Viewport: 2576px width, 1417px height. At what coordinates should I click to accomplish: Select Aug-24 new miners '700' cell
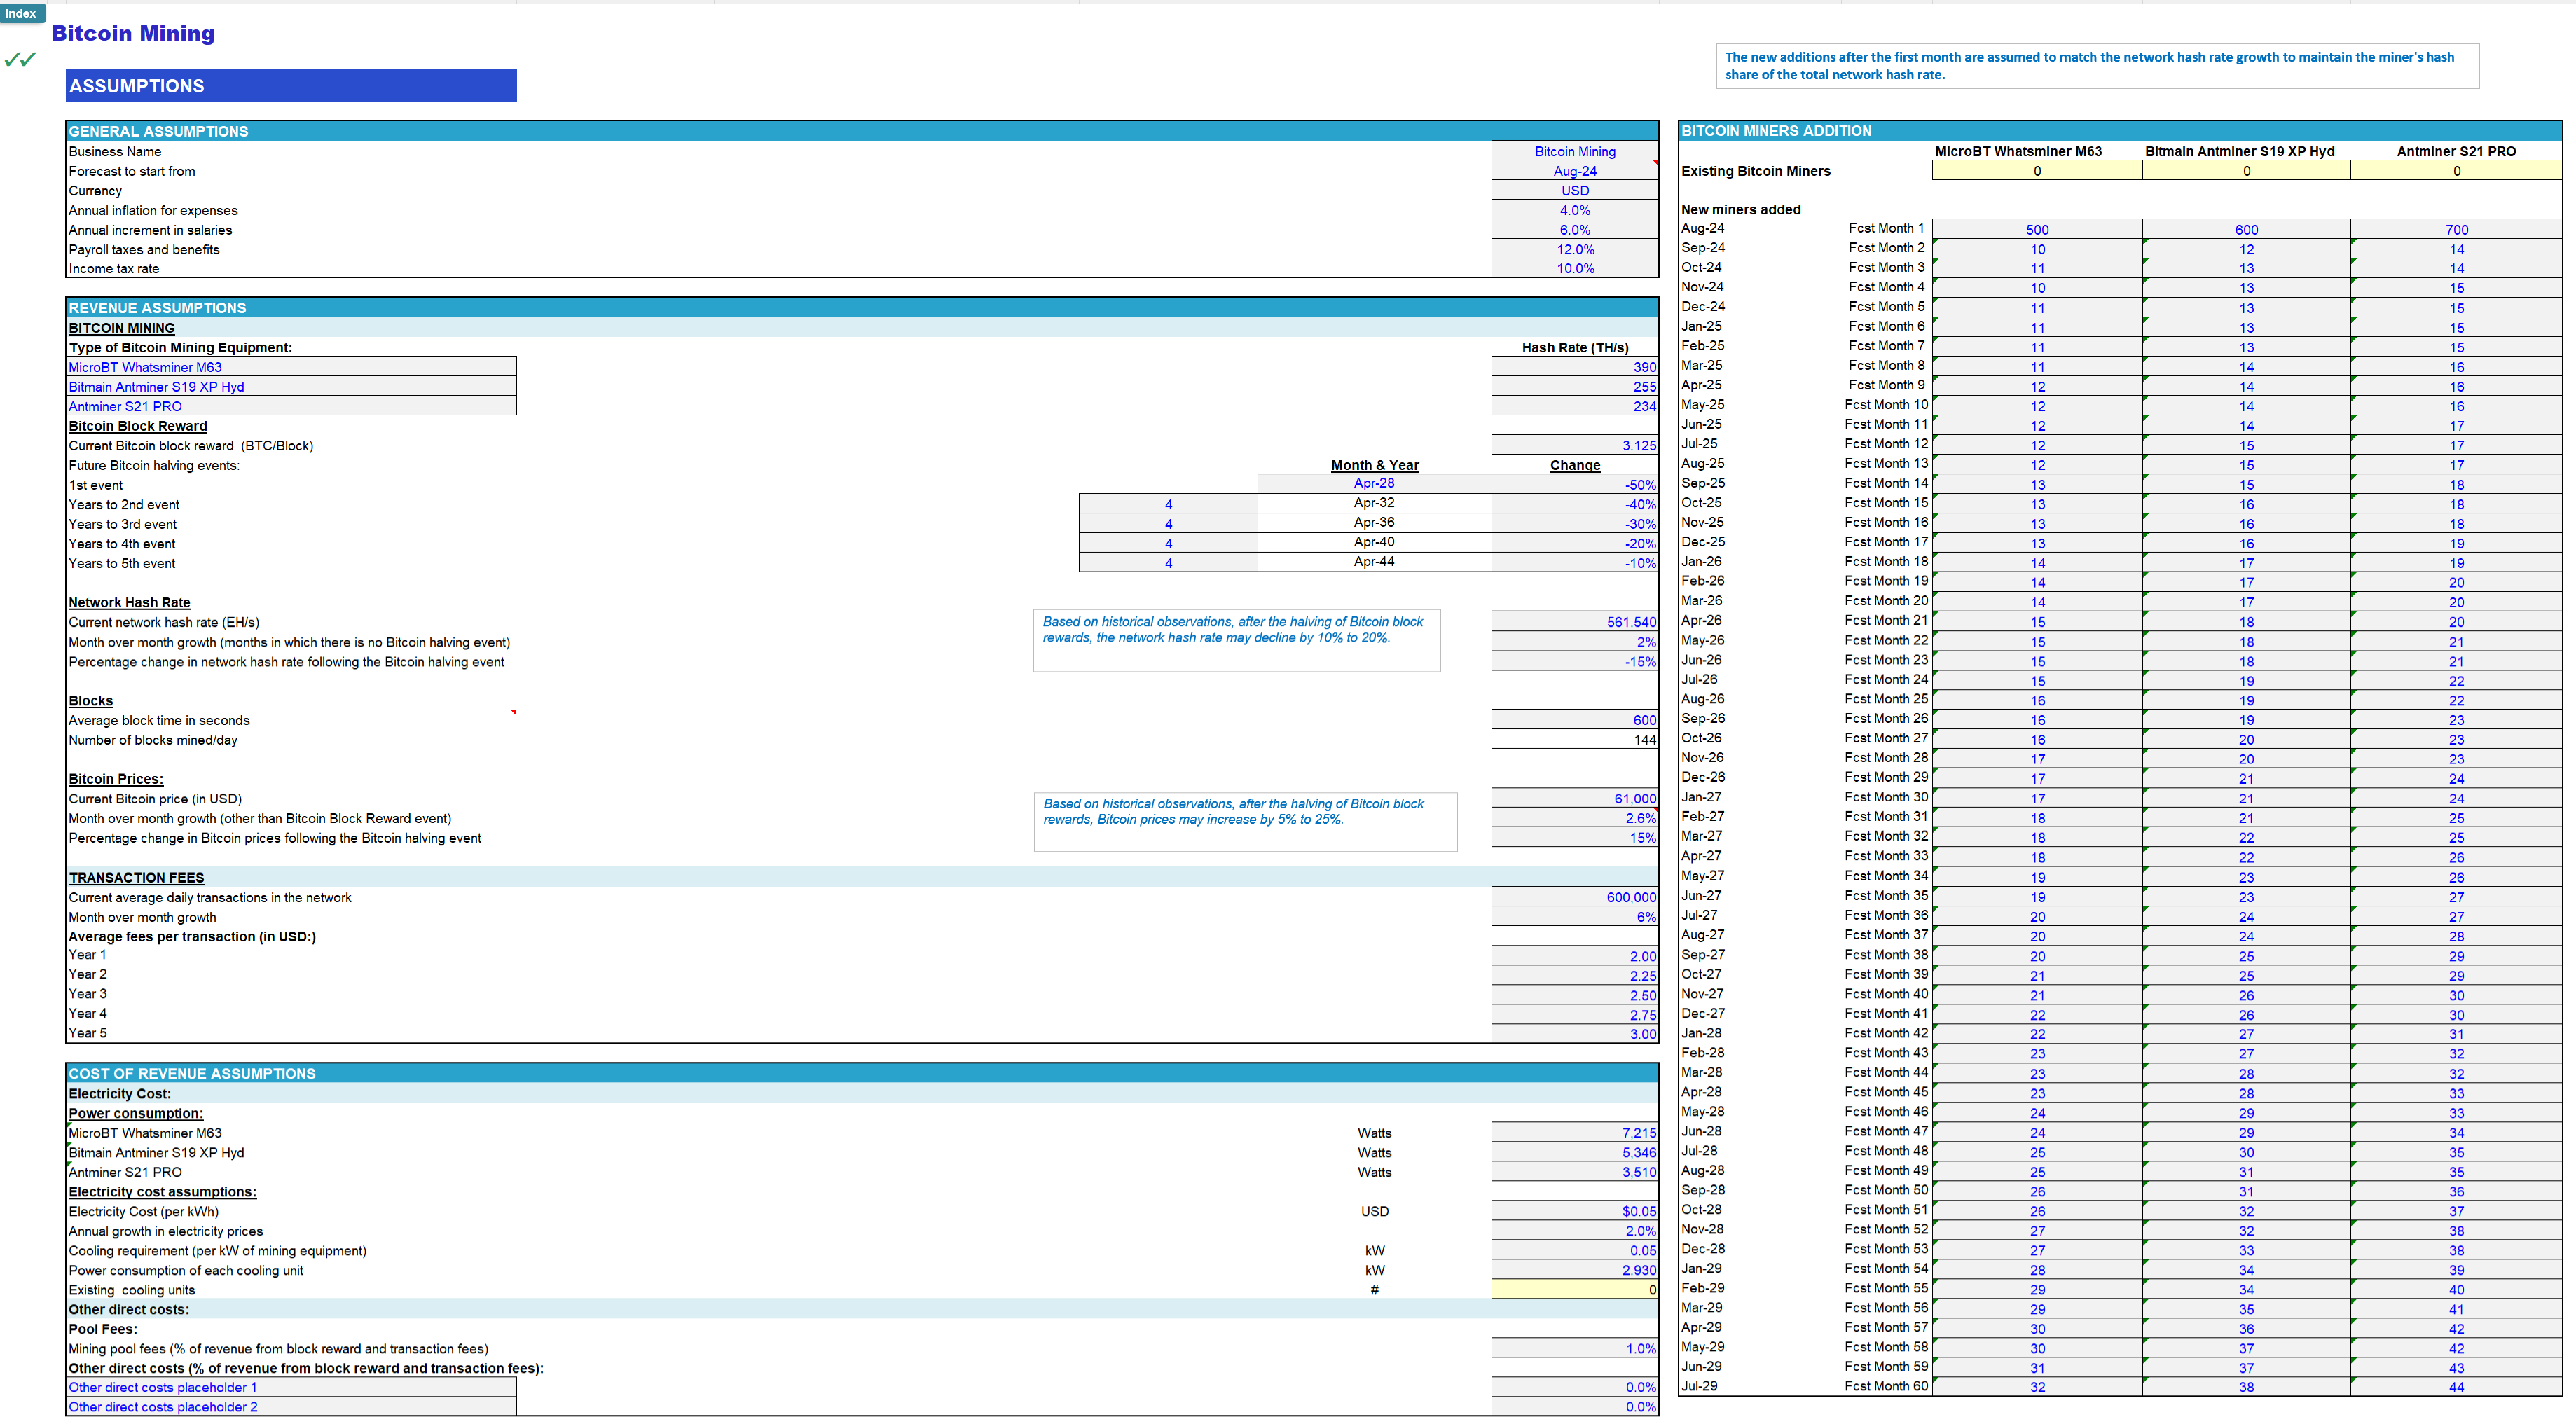tap(2456, 229)
